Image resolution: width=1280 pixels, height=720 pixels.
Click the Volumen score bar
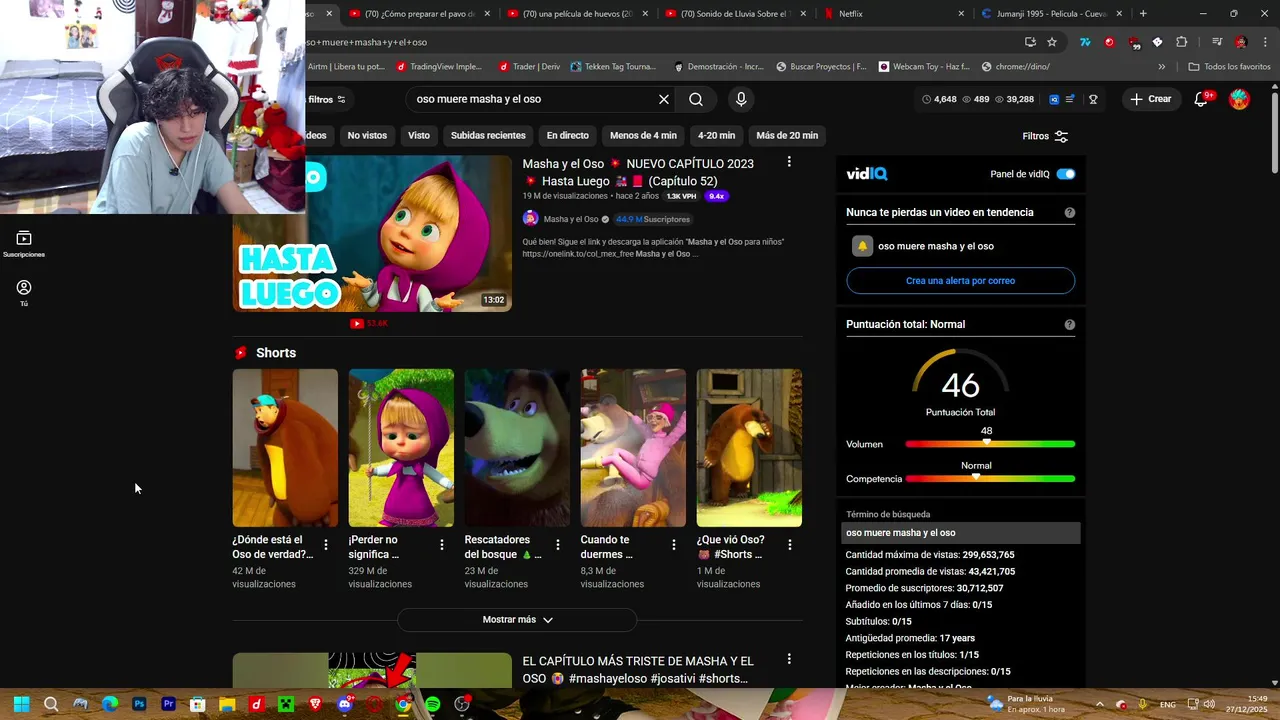990,444
